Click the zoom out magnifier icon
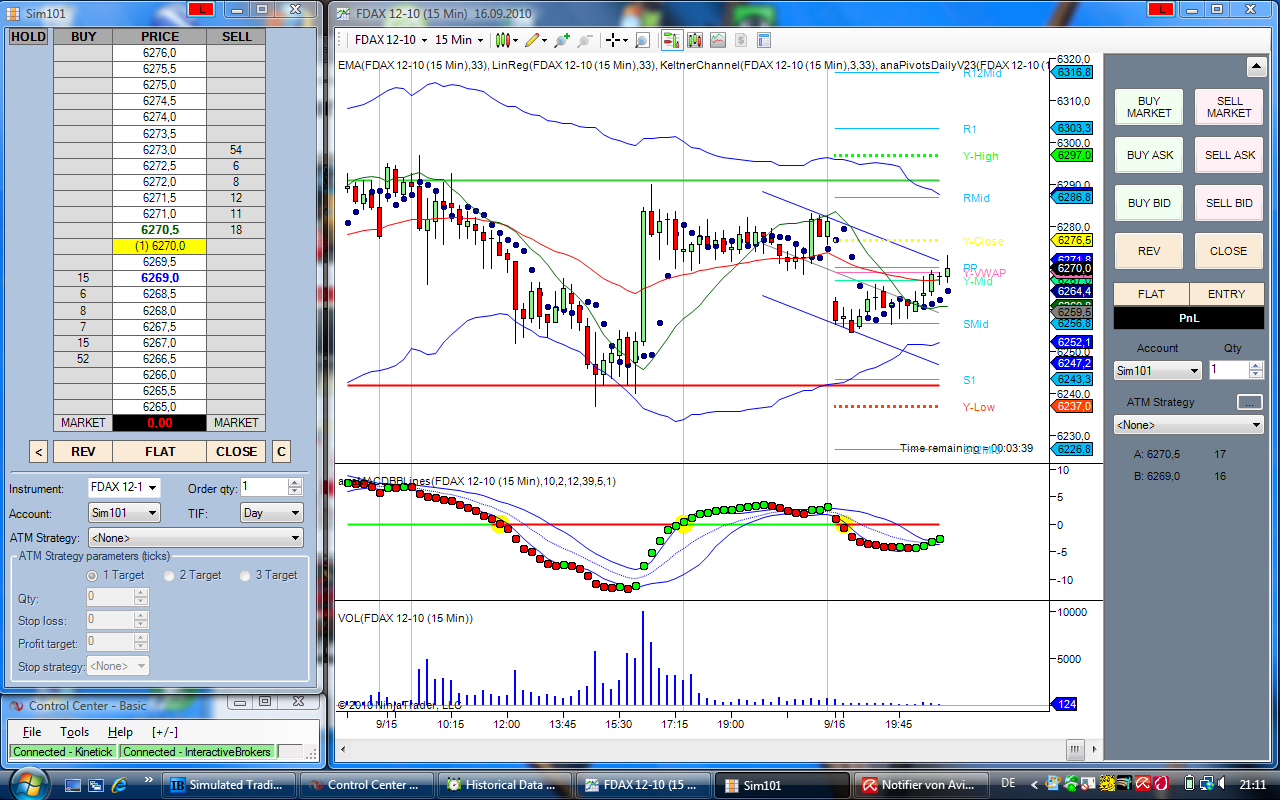The image size is (1280, 800). [x=585, y=40]
